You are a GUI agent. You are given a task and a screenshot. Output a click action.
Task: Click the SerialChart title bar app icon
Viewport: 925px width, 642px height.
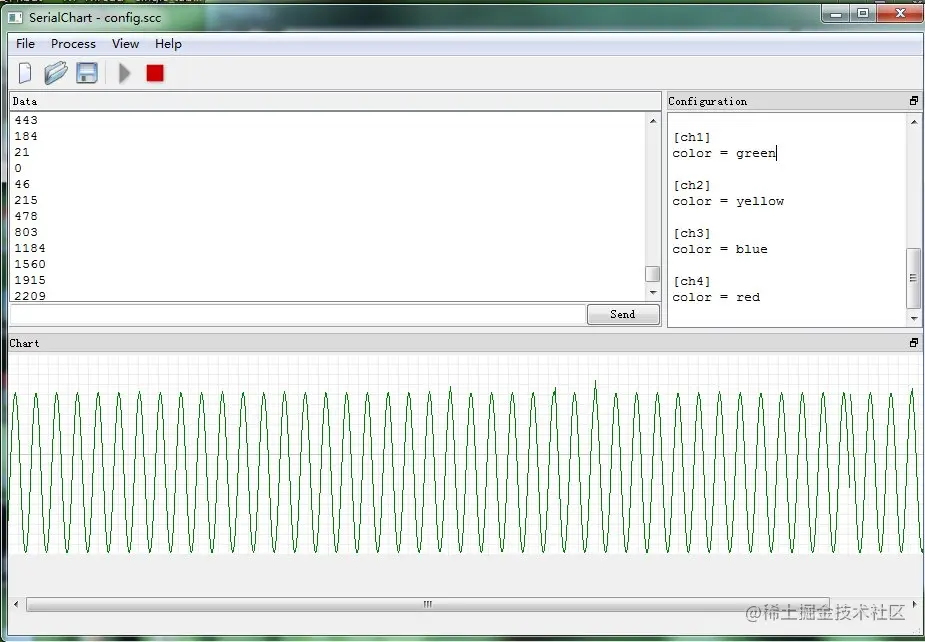point(15,18)
